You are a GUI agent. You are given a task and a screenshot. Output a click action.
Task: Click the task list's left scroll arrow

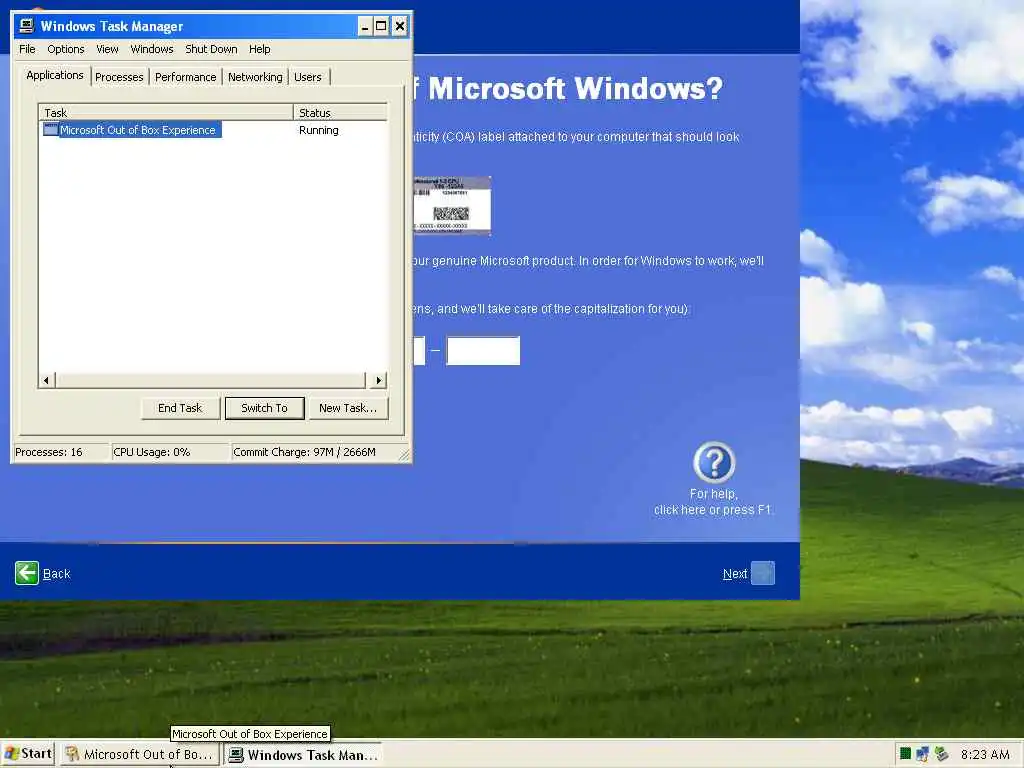[46, 380]
